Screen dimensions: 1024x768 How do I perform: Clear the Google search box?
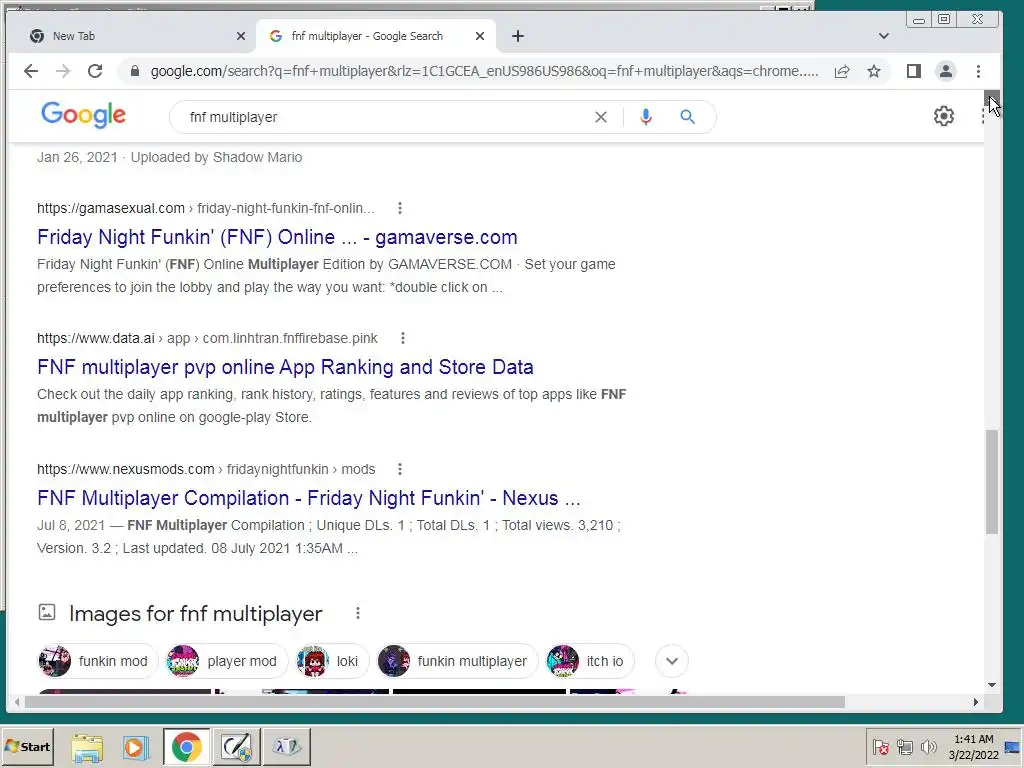(600, 117)
